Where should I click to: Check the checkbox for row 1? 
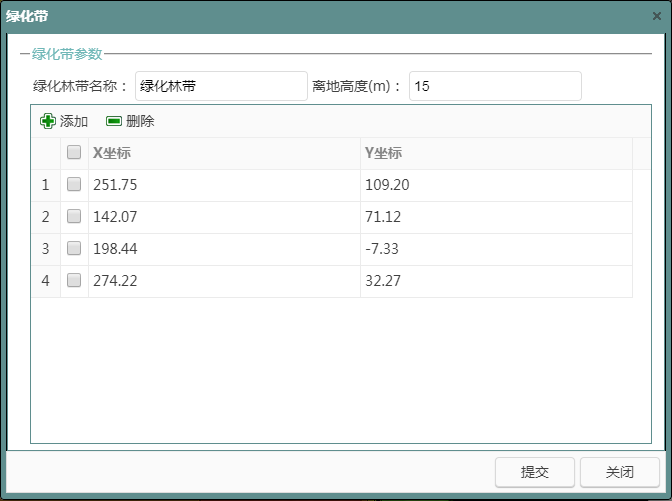pos(74,185)
